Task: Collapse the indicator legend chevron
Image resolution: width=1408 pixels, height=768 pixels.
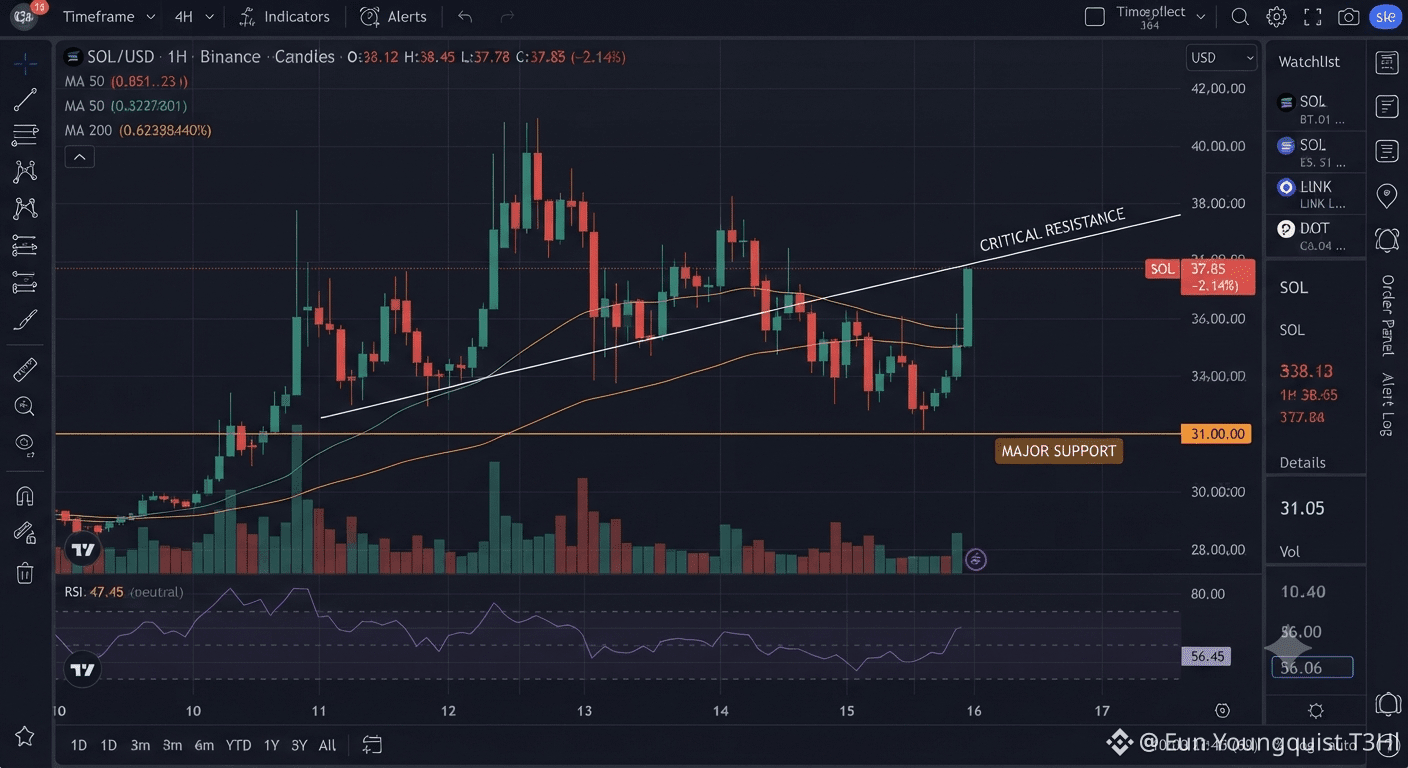Action: coord(79,156)
